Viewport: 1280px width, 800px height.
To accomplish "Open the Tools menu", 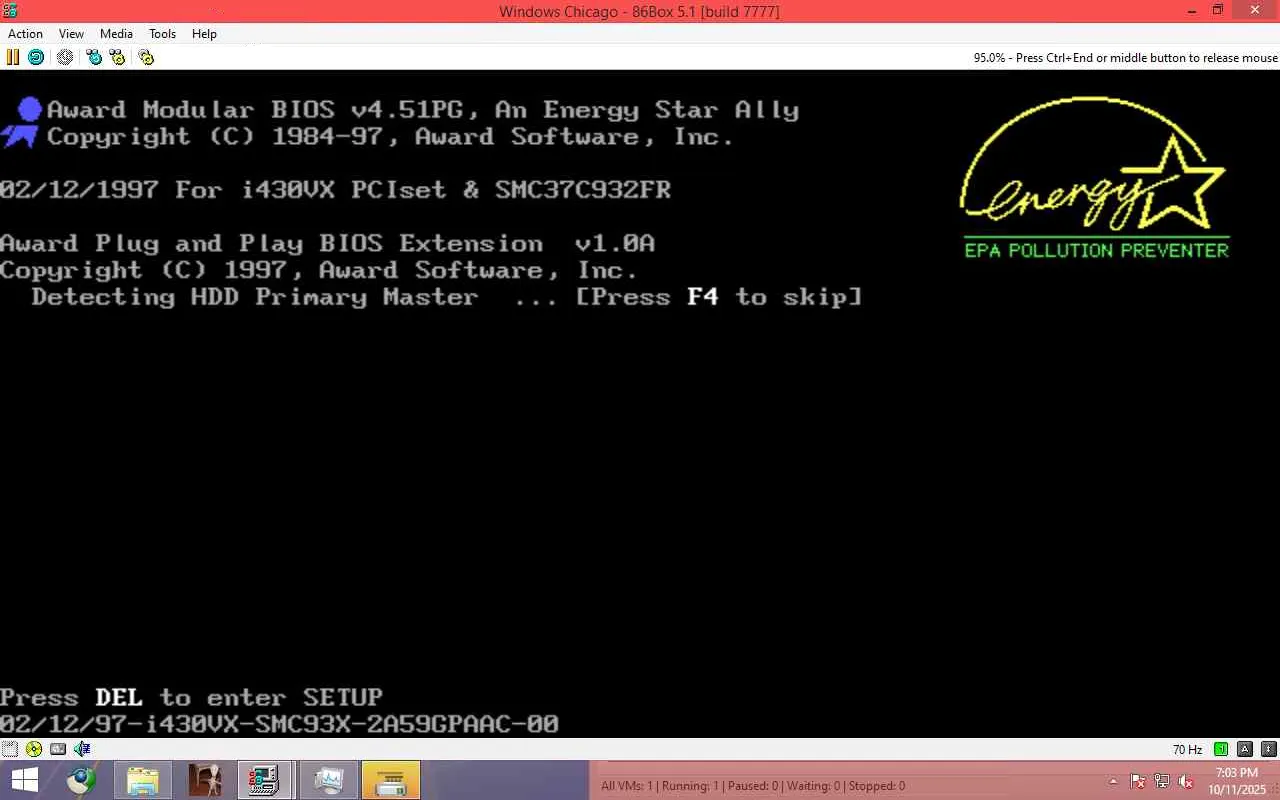I will pos(162,34).
